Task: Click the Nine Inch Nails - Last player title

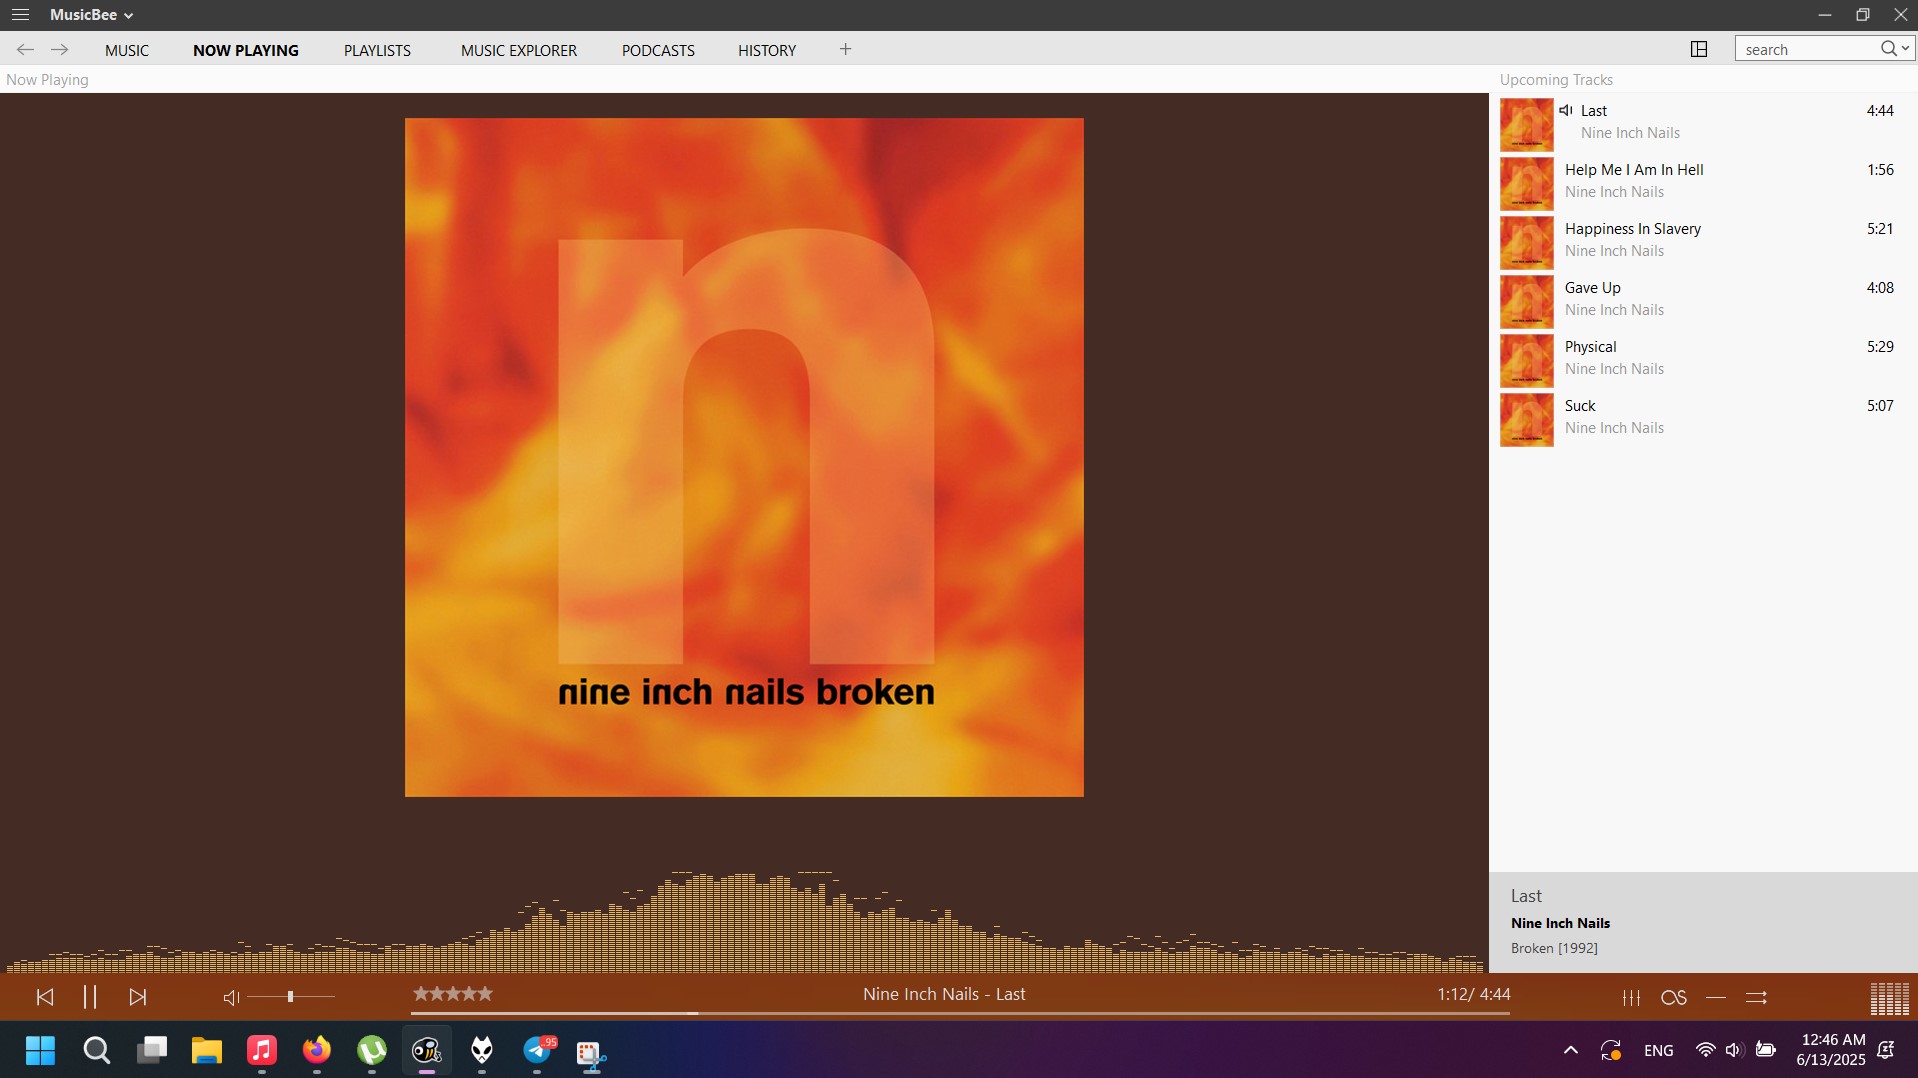Action: [x=944, y=994]
